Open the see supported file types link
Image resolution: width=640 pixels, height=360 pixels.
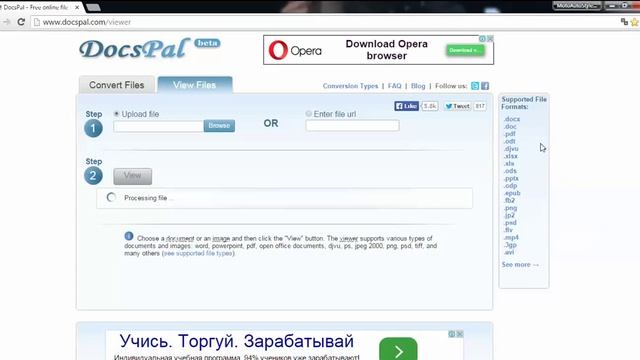tap(198, 253)
